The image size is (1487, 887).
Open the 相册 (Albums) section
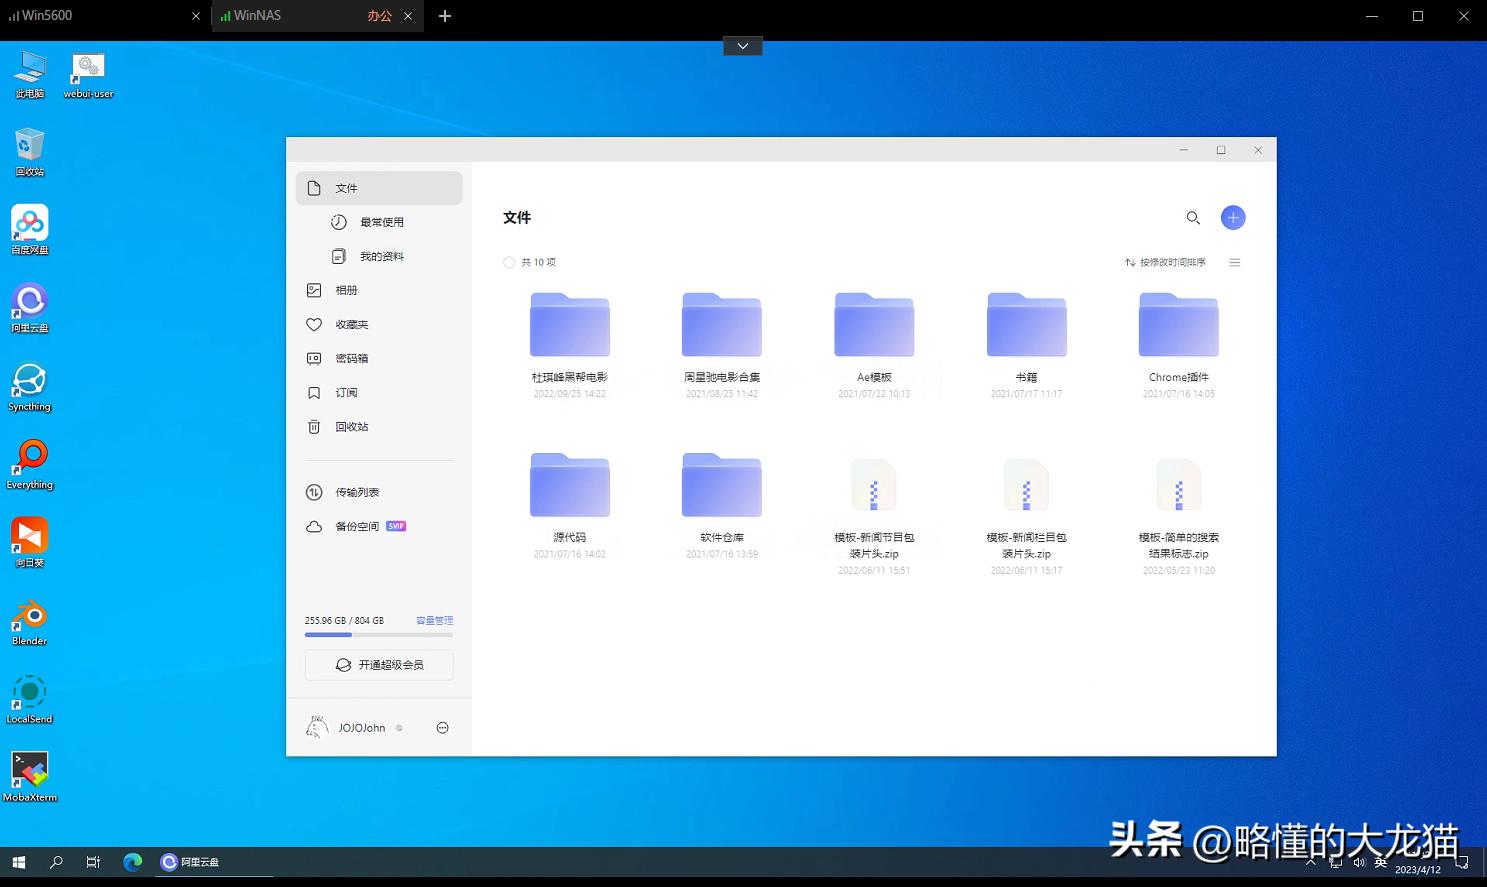(347, 290)
